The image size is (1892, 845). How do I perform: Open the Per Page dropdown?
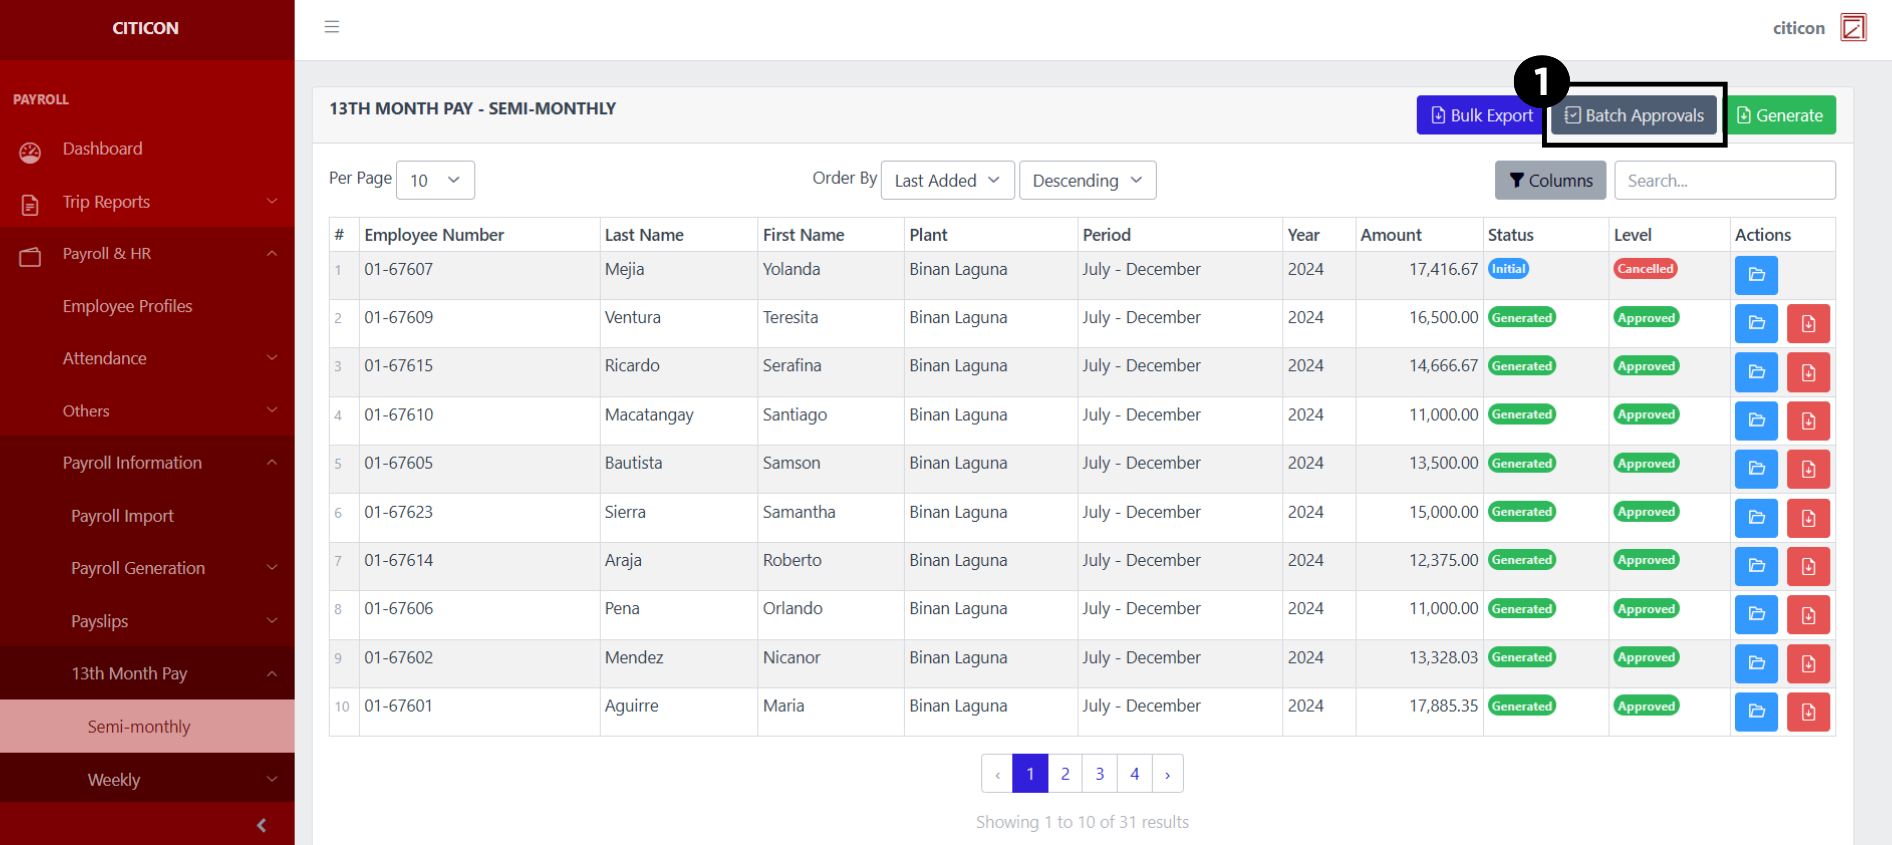(x=435, y=180)
